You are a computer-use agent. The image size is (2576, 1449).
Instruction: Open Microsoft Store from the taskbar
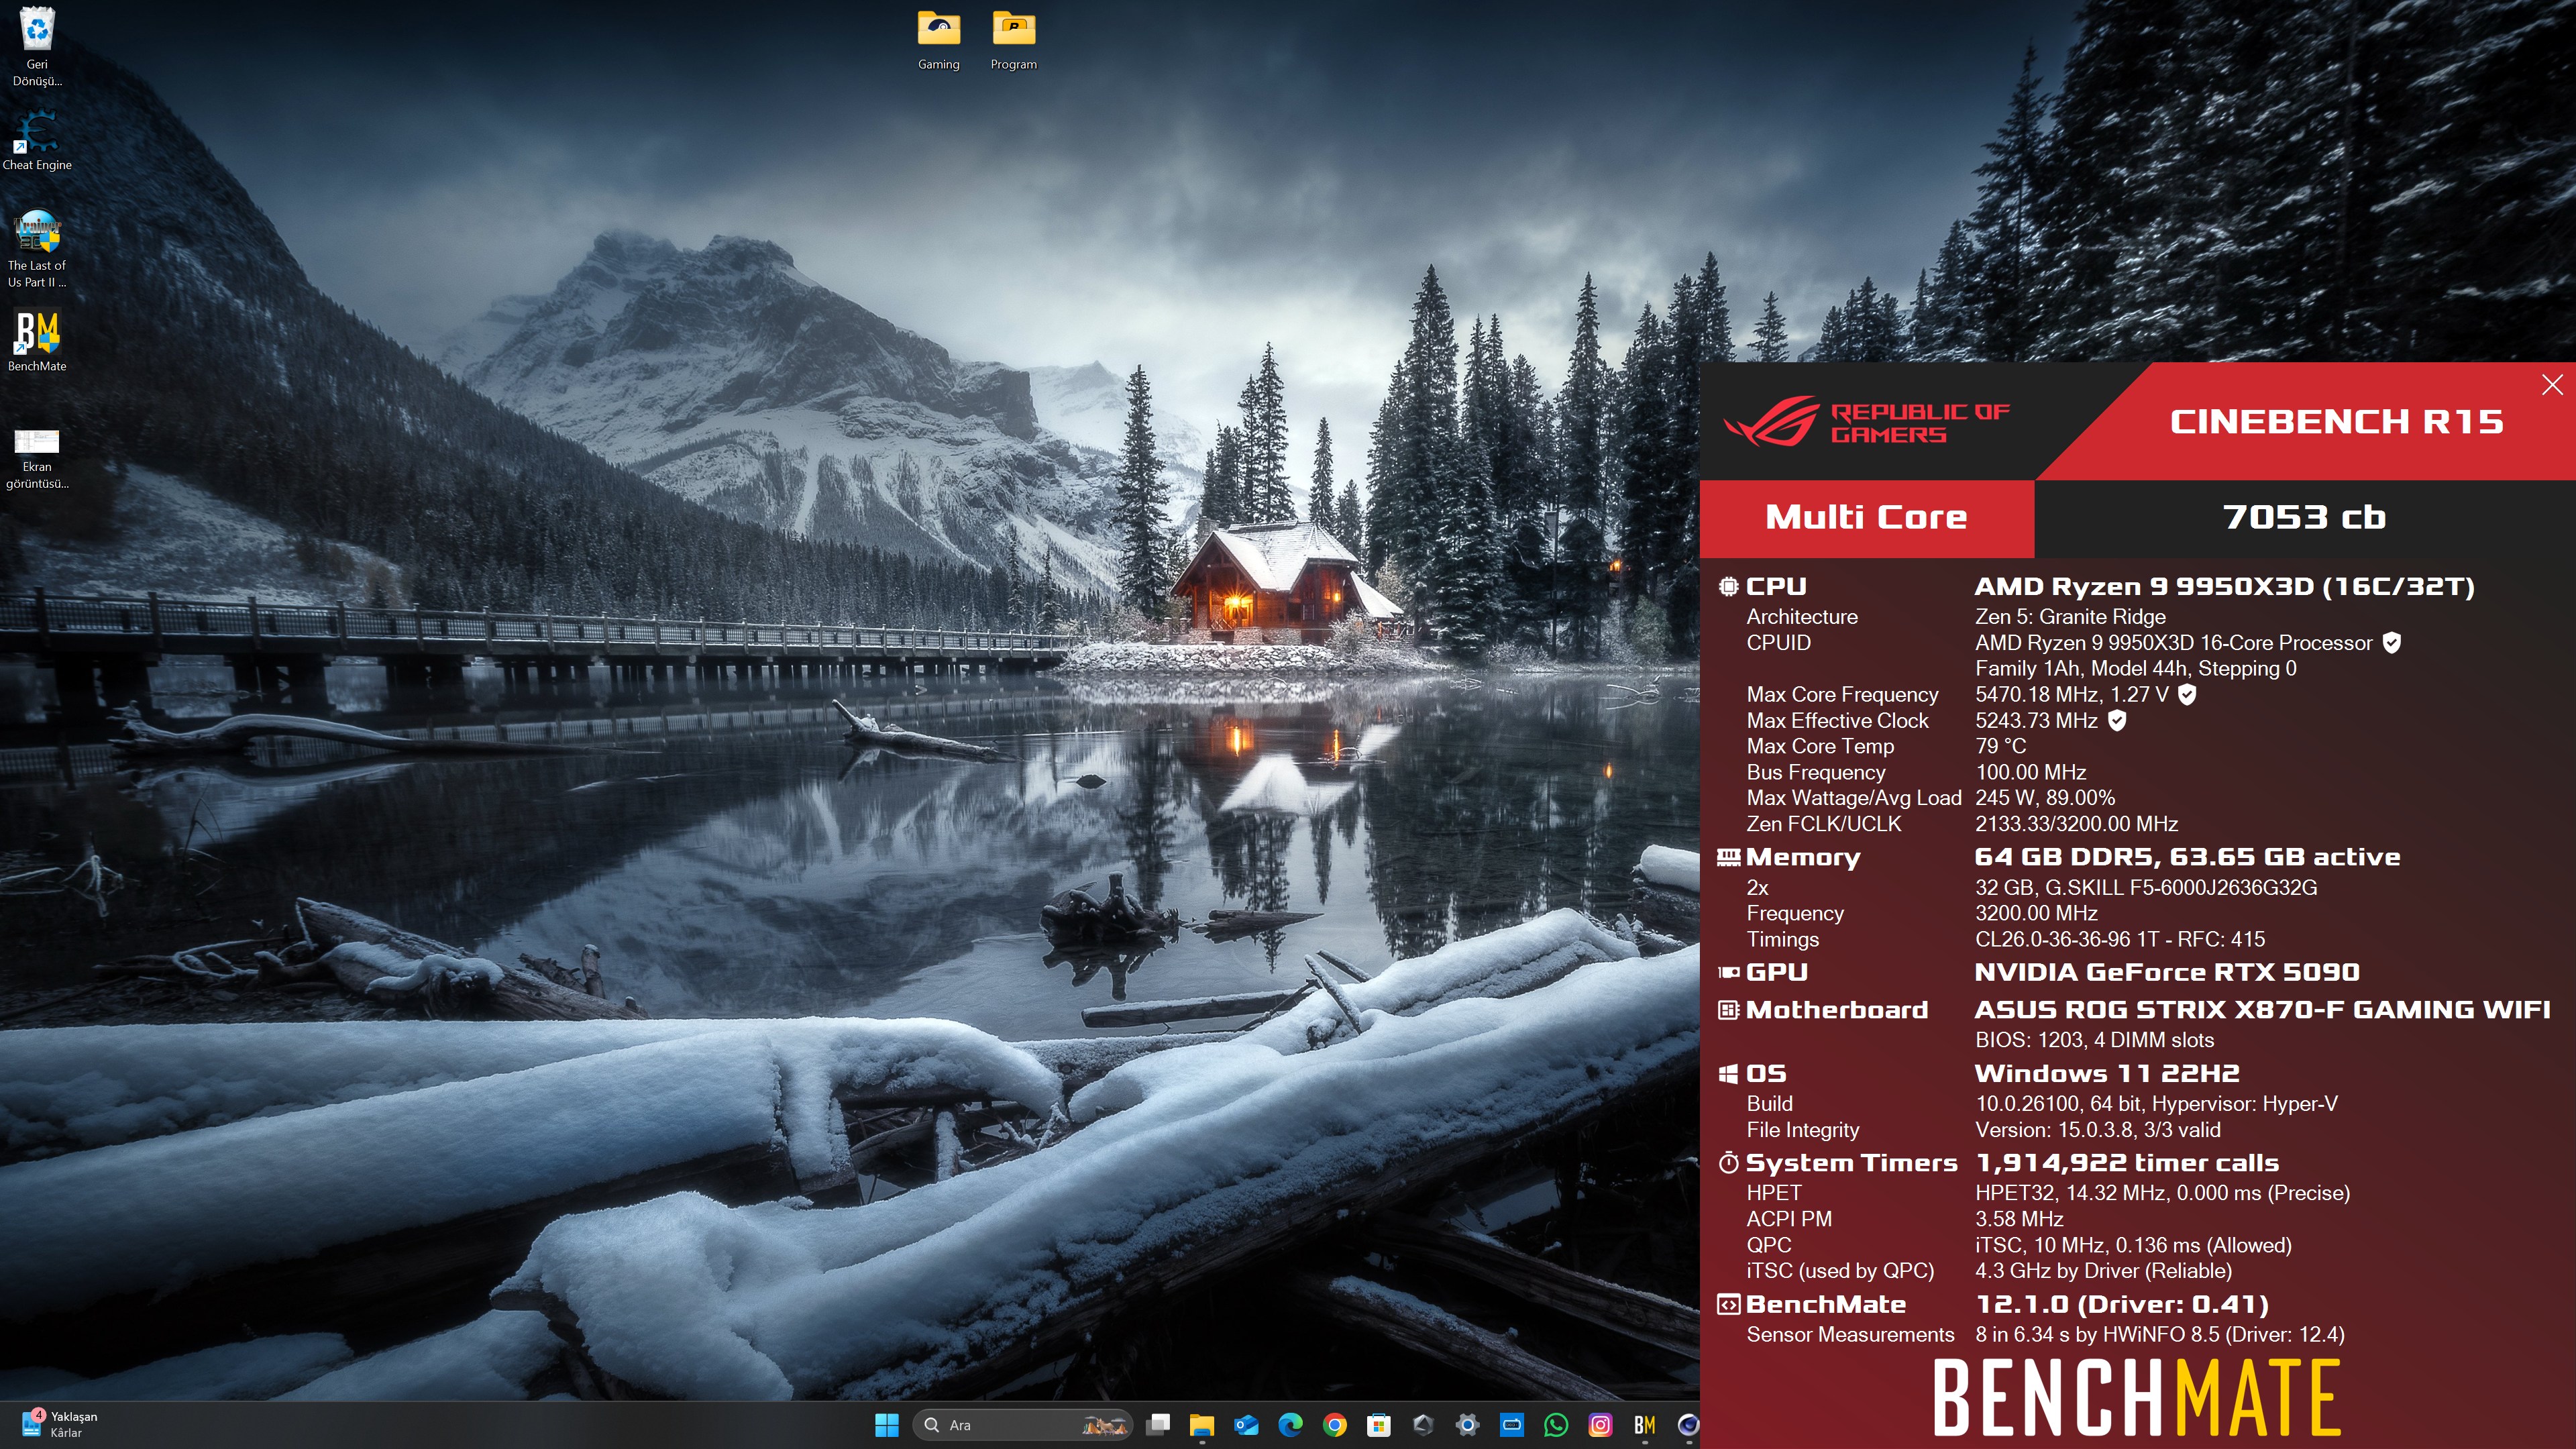[x=1379, y=1424]
